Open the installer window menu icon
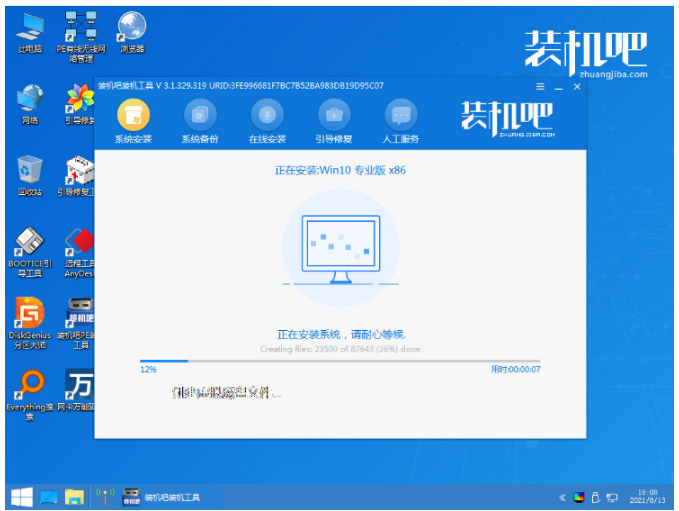The height and width of the screenshot is (511, 679). pos(542,87)
